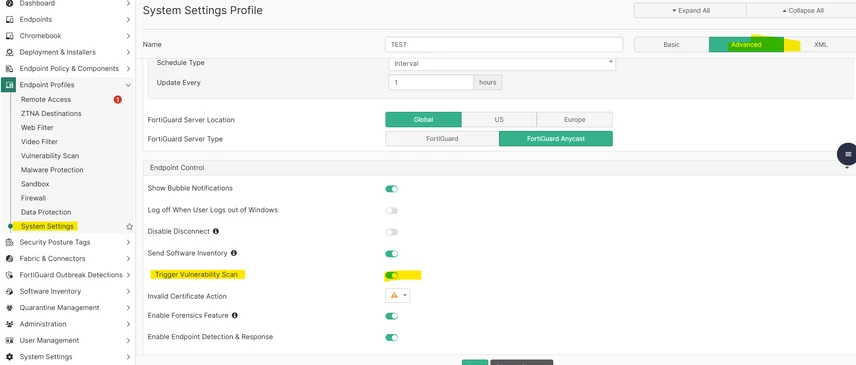Viewport: 856px width, 365px height.
Task: Click the Expand All button
Action: click(690, 10)
